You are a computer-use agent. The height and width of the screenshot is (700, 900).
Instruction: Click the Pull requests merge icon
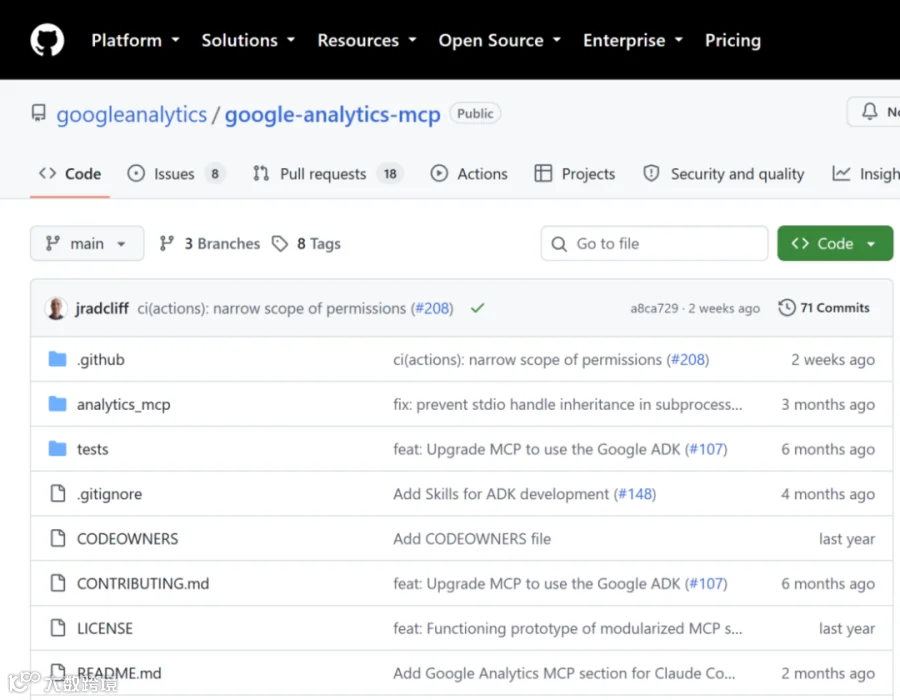(261, 173)
